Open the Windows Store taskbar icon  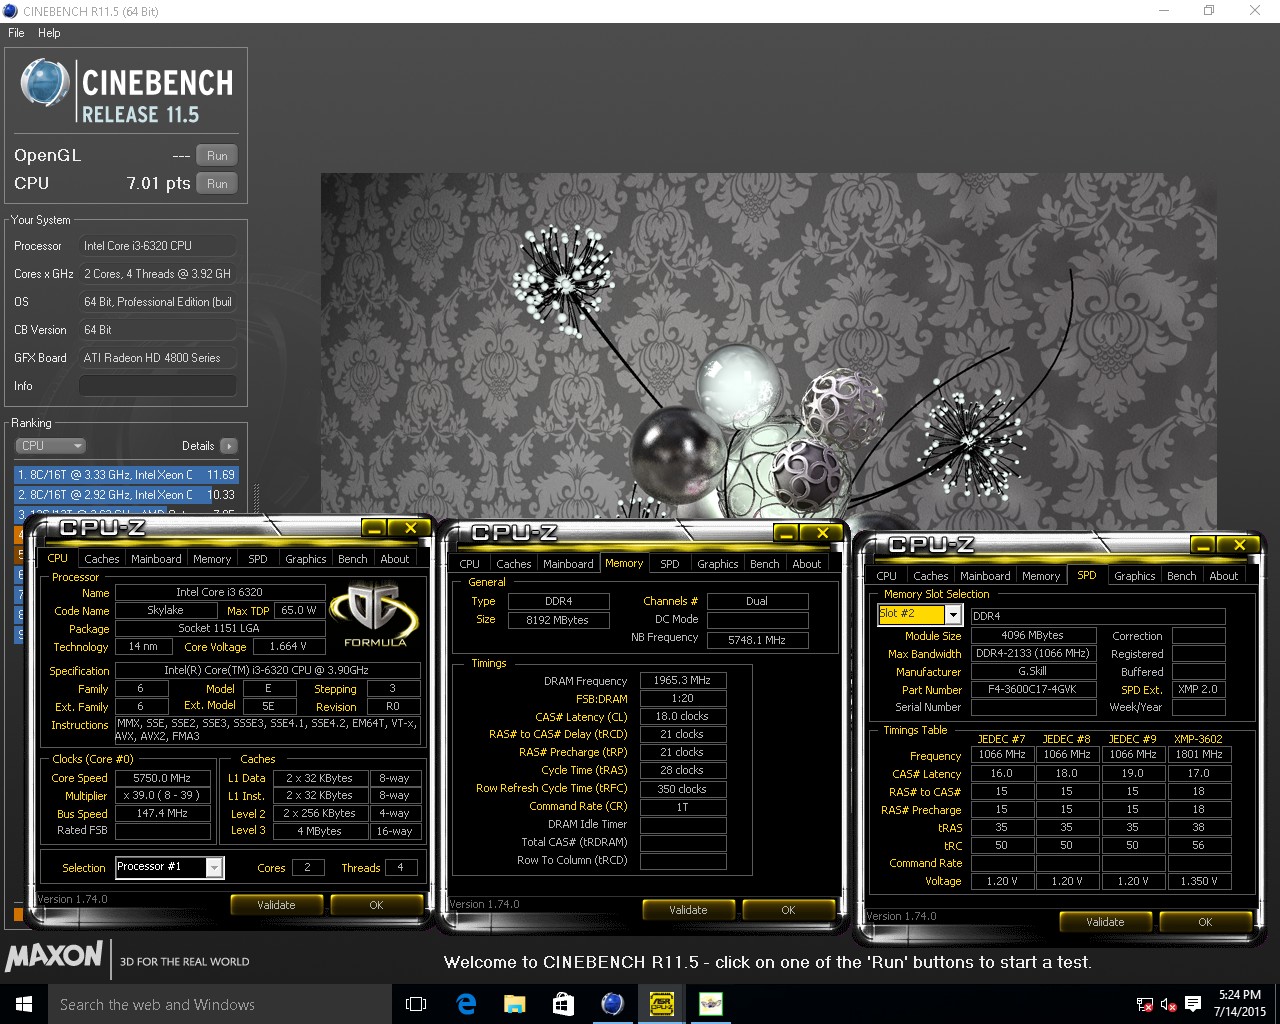click(x=564, y=1004)
